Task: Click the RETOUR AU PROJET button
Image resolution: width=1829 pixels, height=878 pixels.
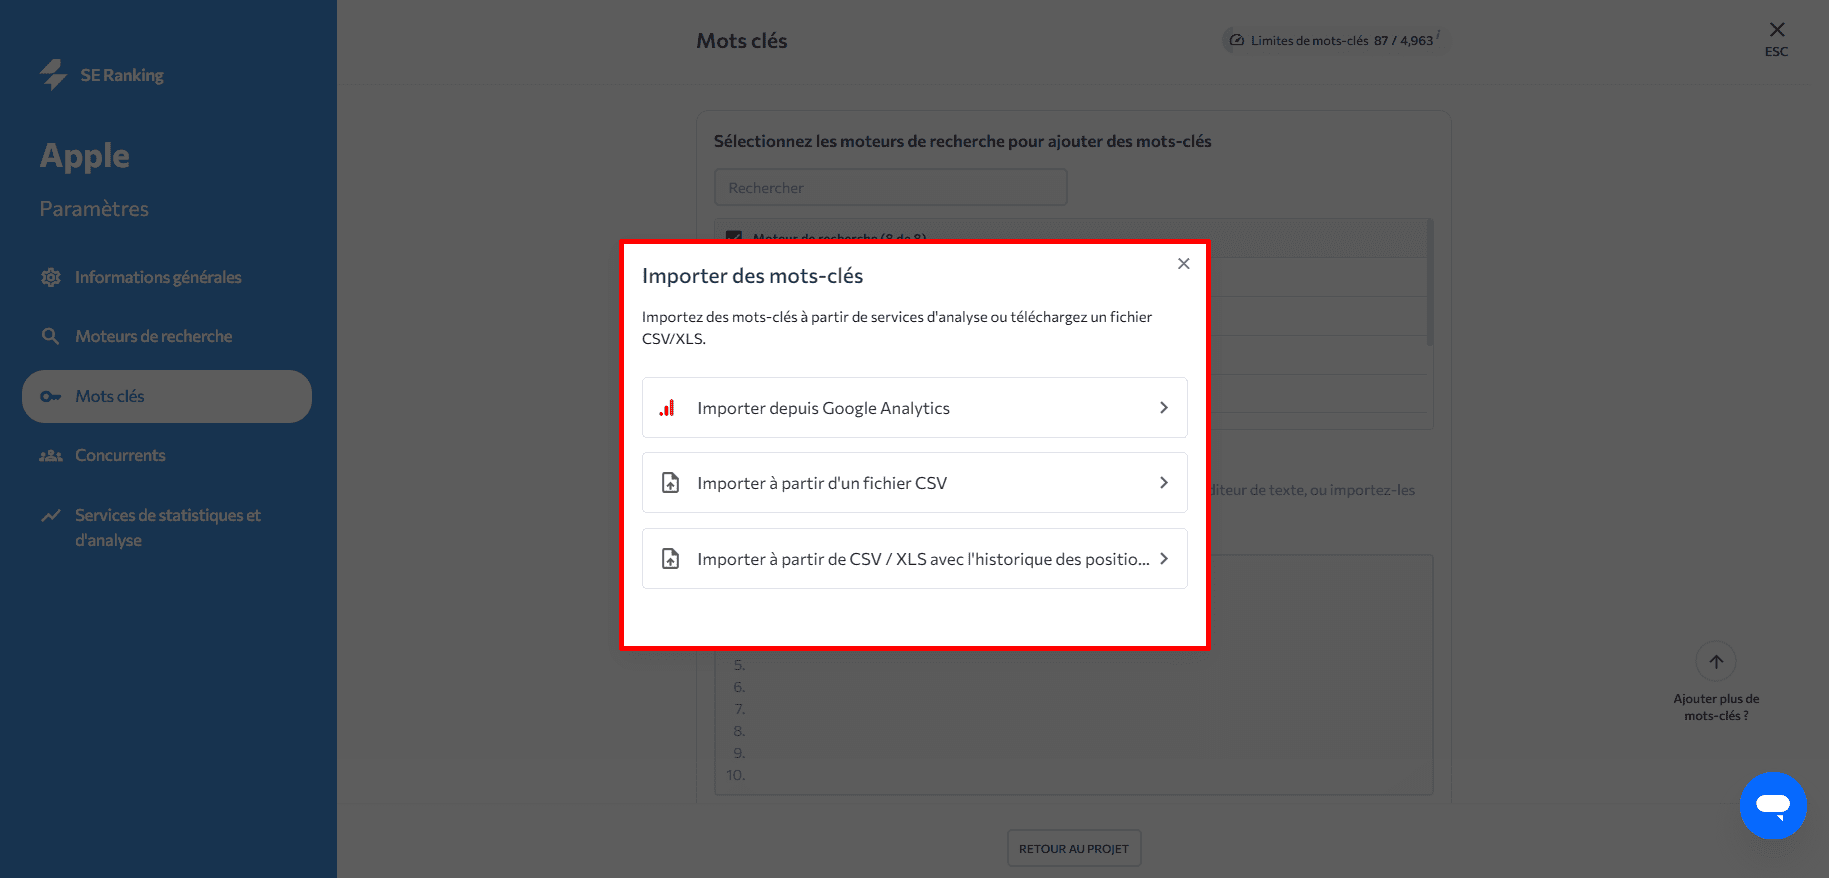Action: point(1074,848)
